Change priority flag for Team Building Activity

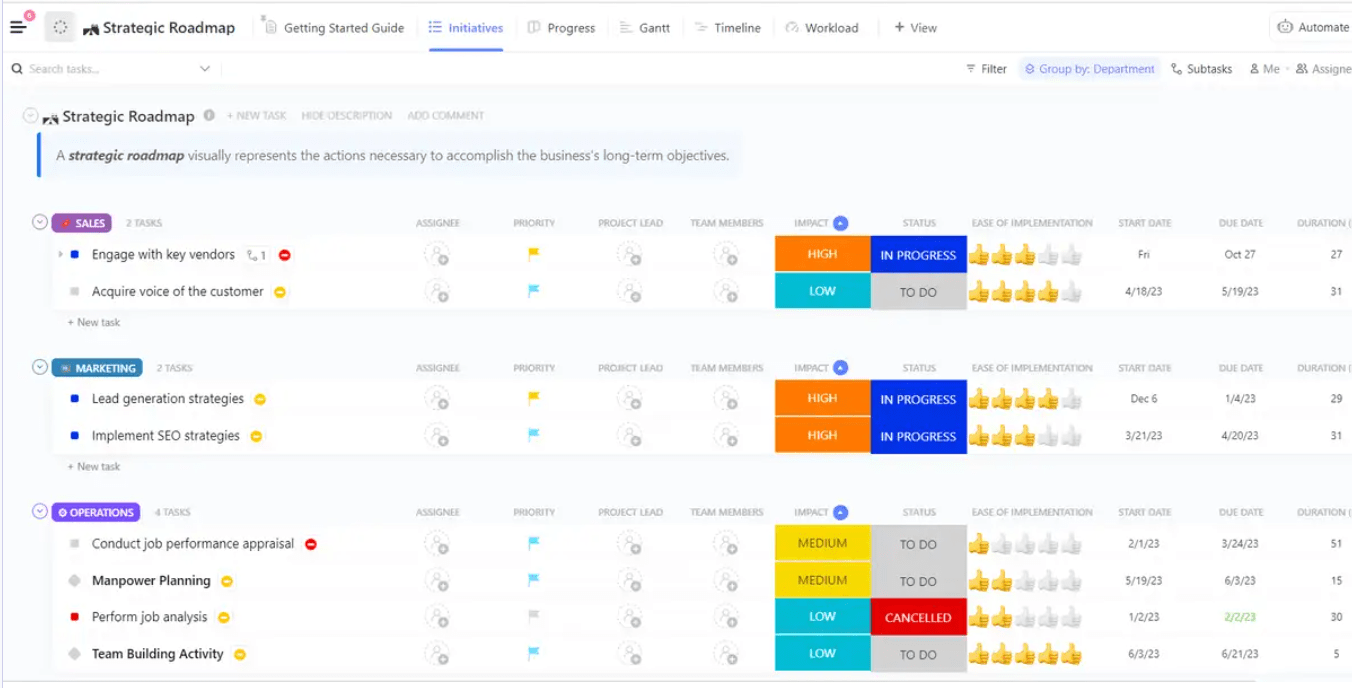(534, 653)
